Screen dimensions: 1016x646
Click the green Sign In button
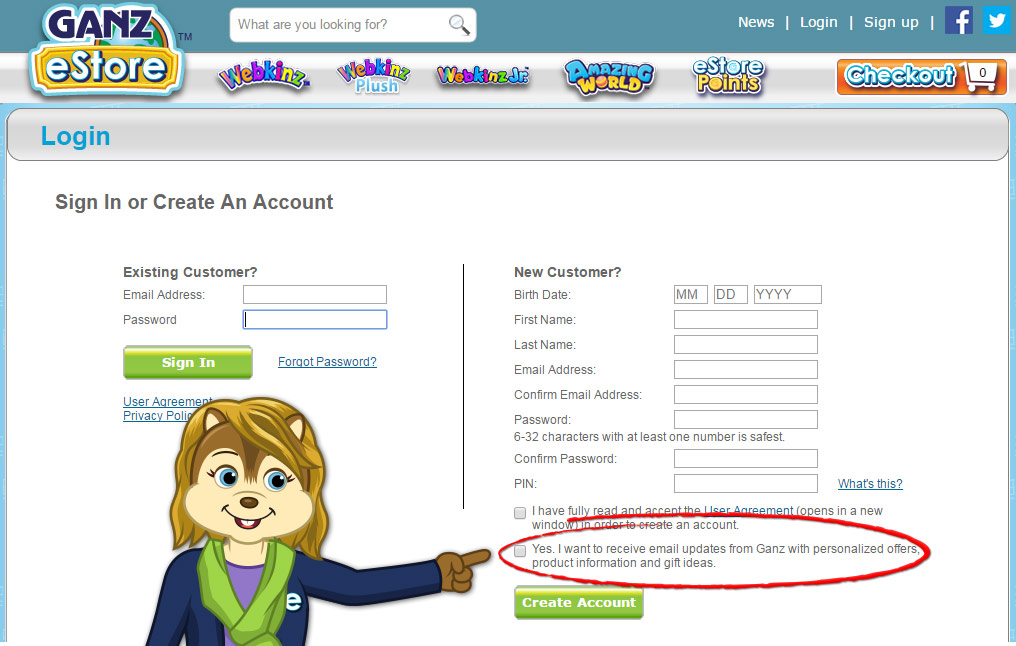[188, 362]
